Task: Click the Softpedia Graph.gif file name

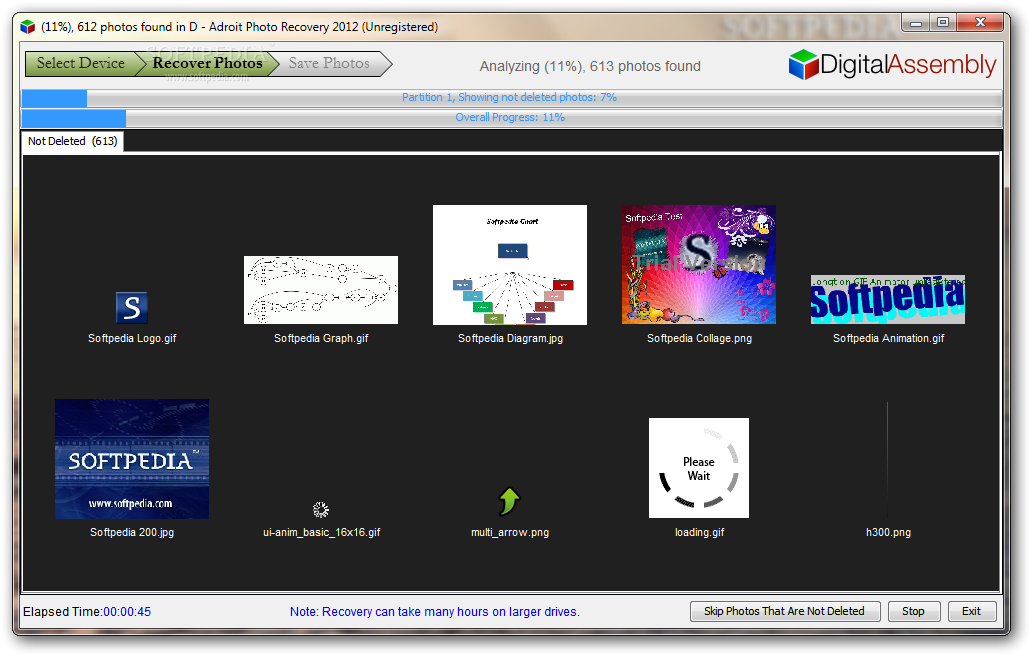Action: [321, 339]
